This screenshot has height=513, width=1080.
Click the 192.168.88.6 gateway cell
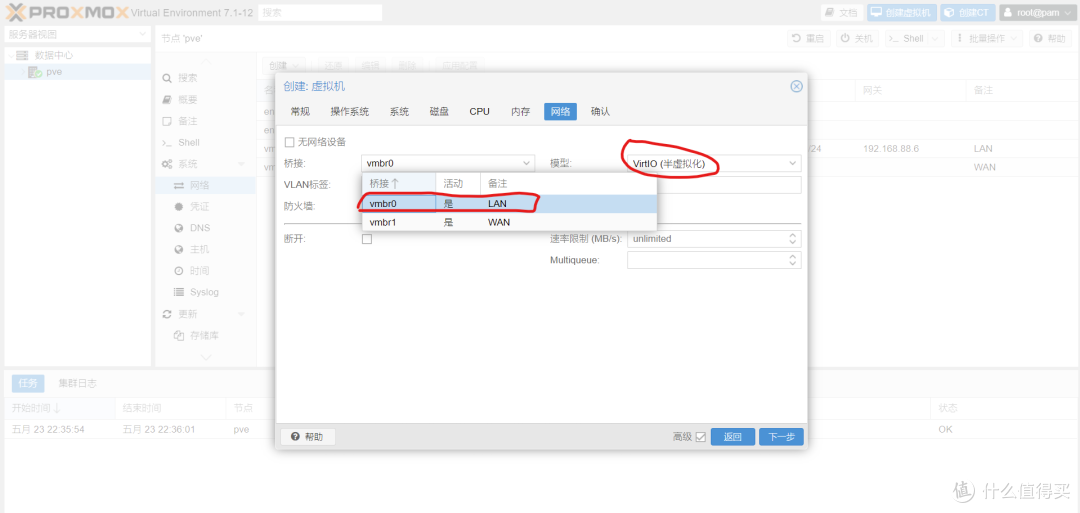pos(891,149)
